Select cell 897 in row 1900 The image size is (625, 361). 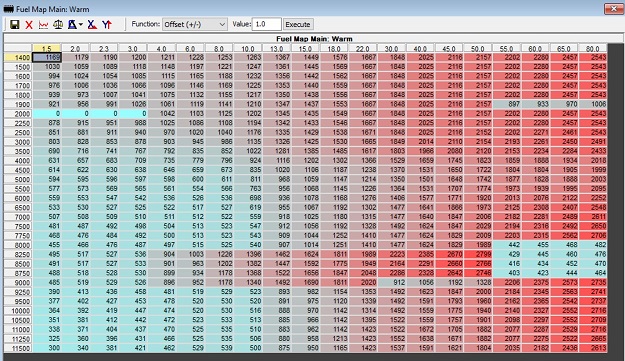(x=506, y=104)
